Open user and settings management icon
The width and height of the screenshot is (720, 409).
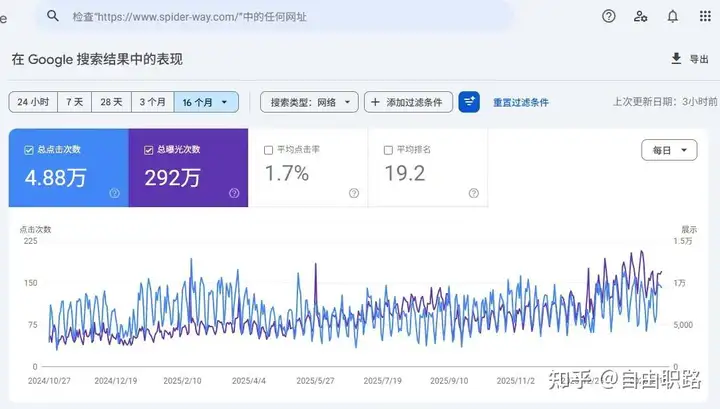pyautogui.click(x=641, y=17)
